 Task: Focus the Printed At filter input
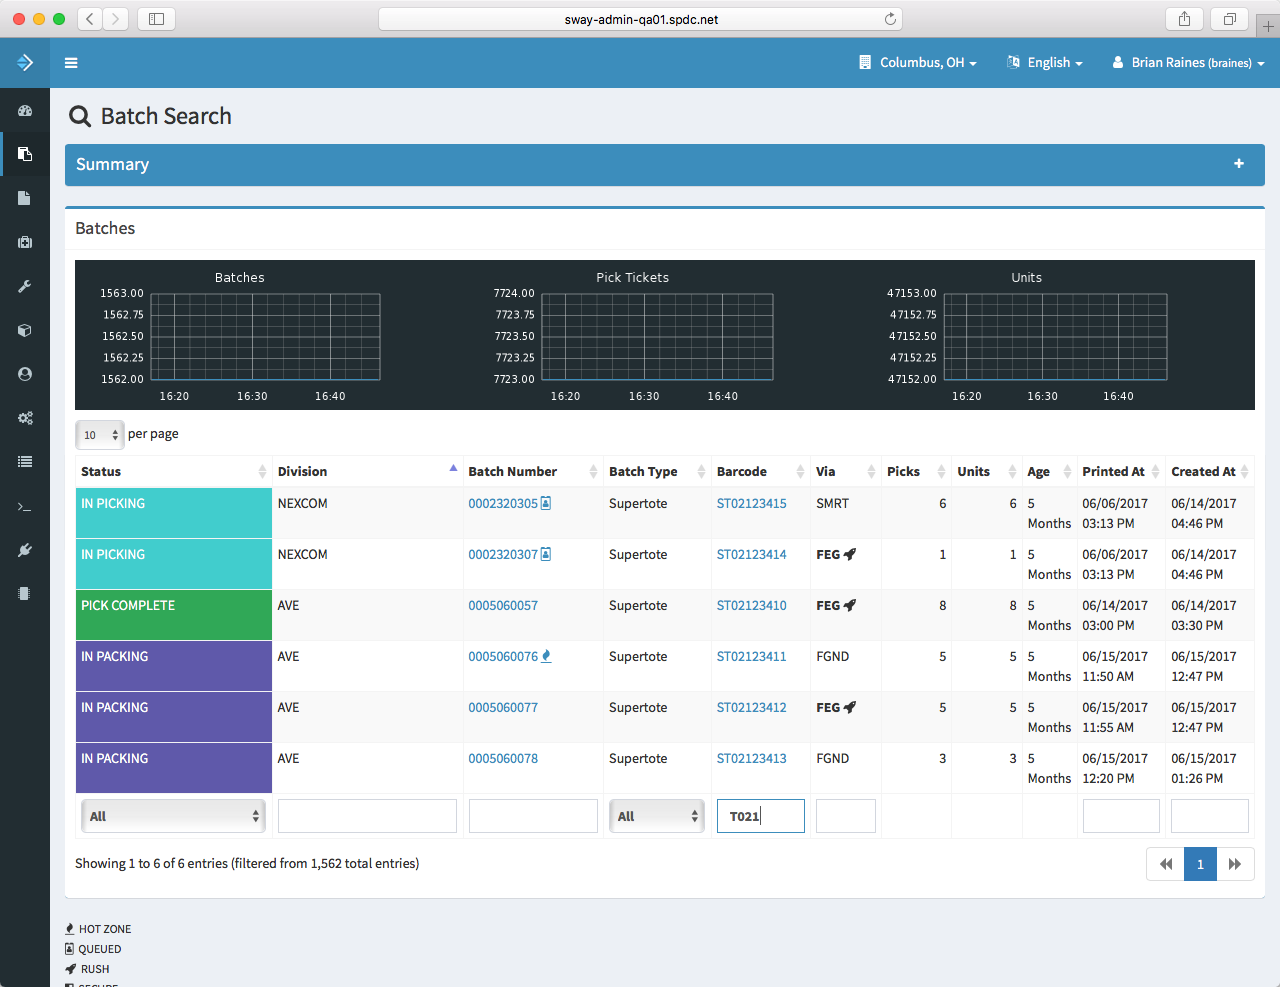[1121, 816]
